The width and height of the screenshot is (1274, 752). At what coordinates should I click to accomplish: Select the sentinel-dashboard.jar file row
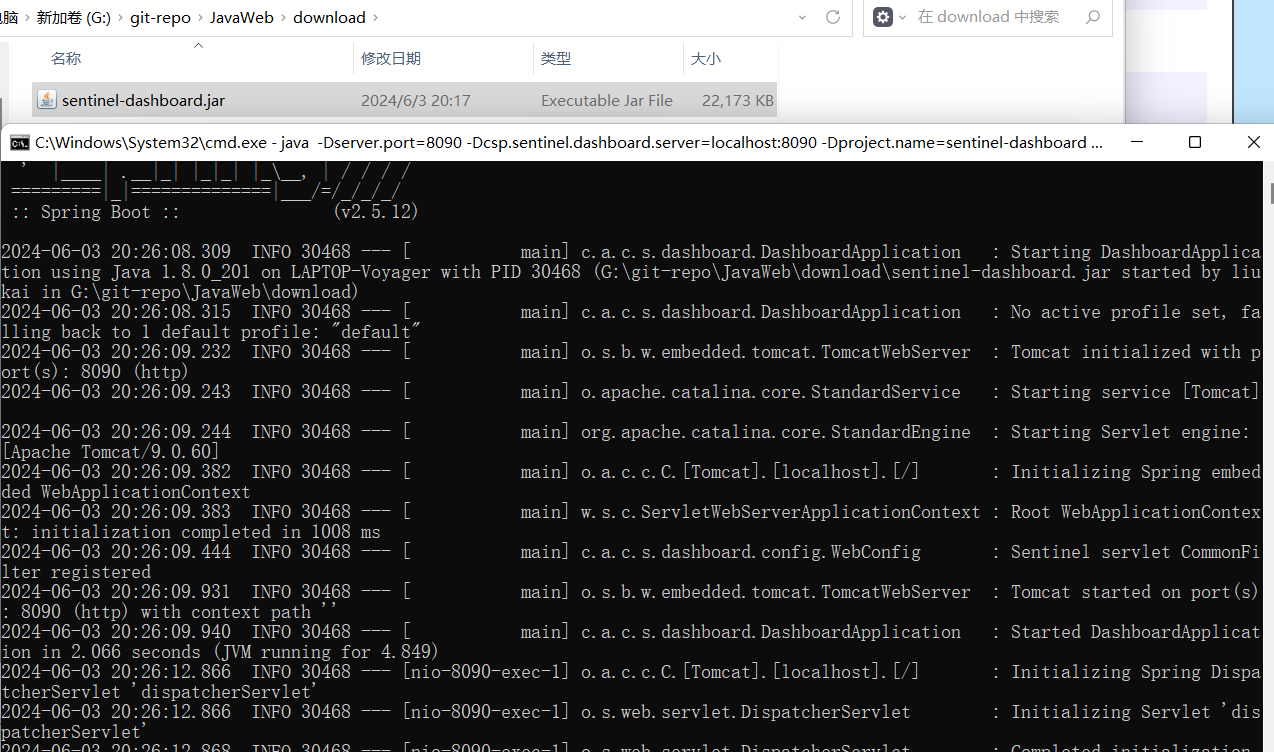coord(404,100)
